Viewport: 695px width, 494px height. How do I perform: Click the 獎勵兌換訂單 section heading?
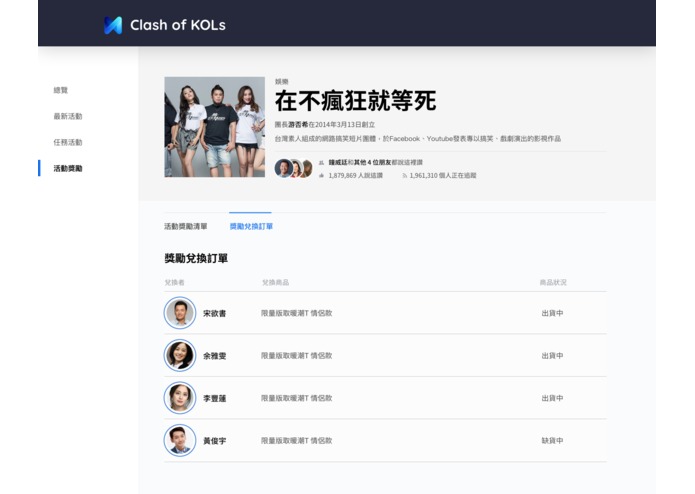coord(196,258)
